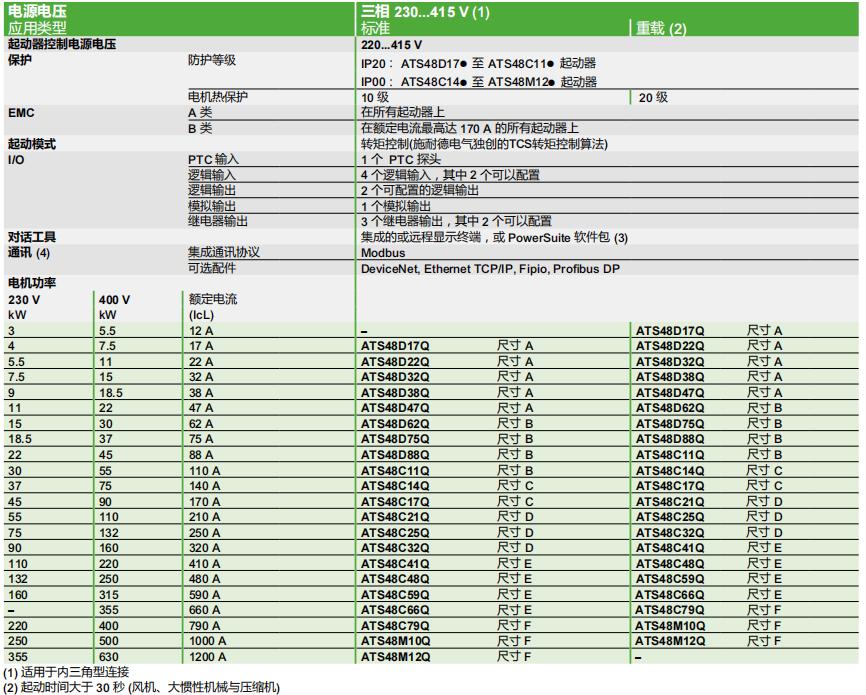Select the '继电器输出' label

[218, 221]
